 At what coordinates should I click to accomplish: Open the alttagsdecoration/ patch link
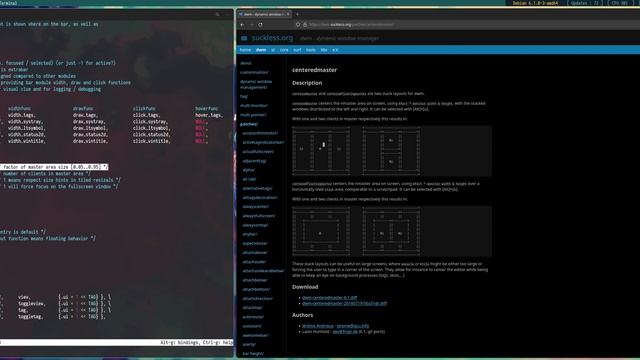260,197
